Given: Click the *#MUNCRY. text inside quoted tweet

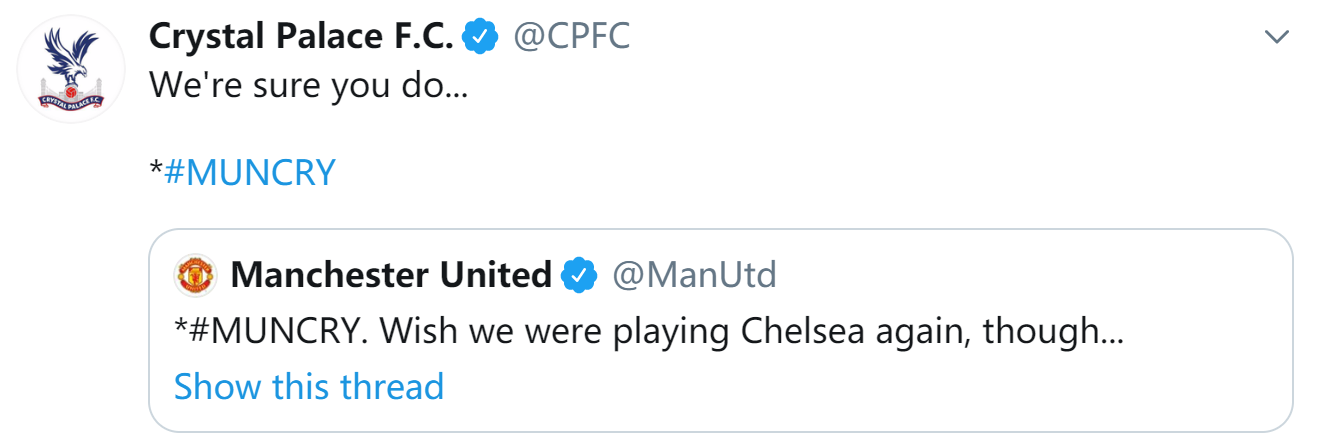Looking at the screenshot, I should (x=257, y=331).
